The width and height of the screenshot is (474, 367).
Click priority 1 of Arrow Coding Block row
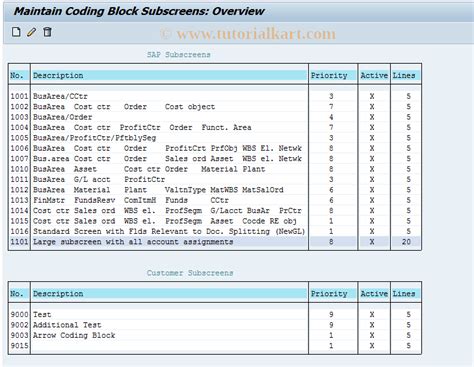[331, 335]
